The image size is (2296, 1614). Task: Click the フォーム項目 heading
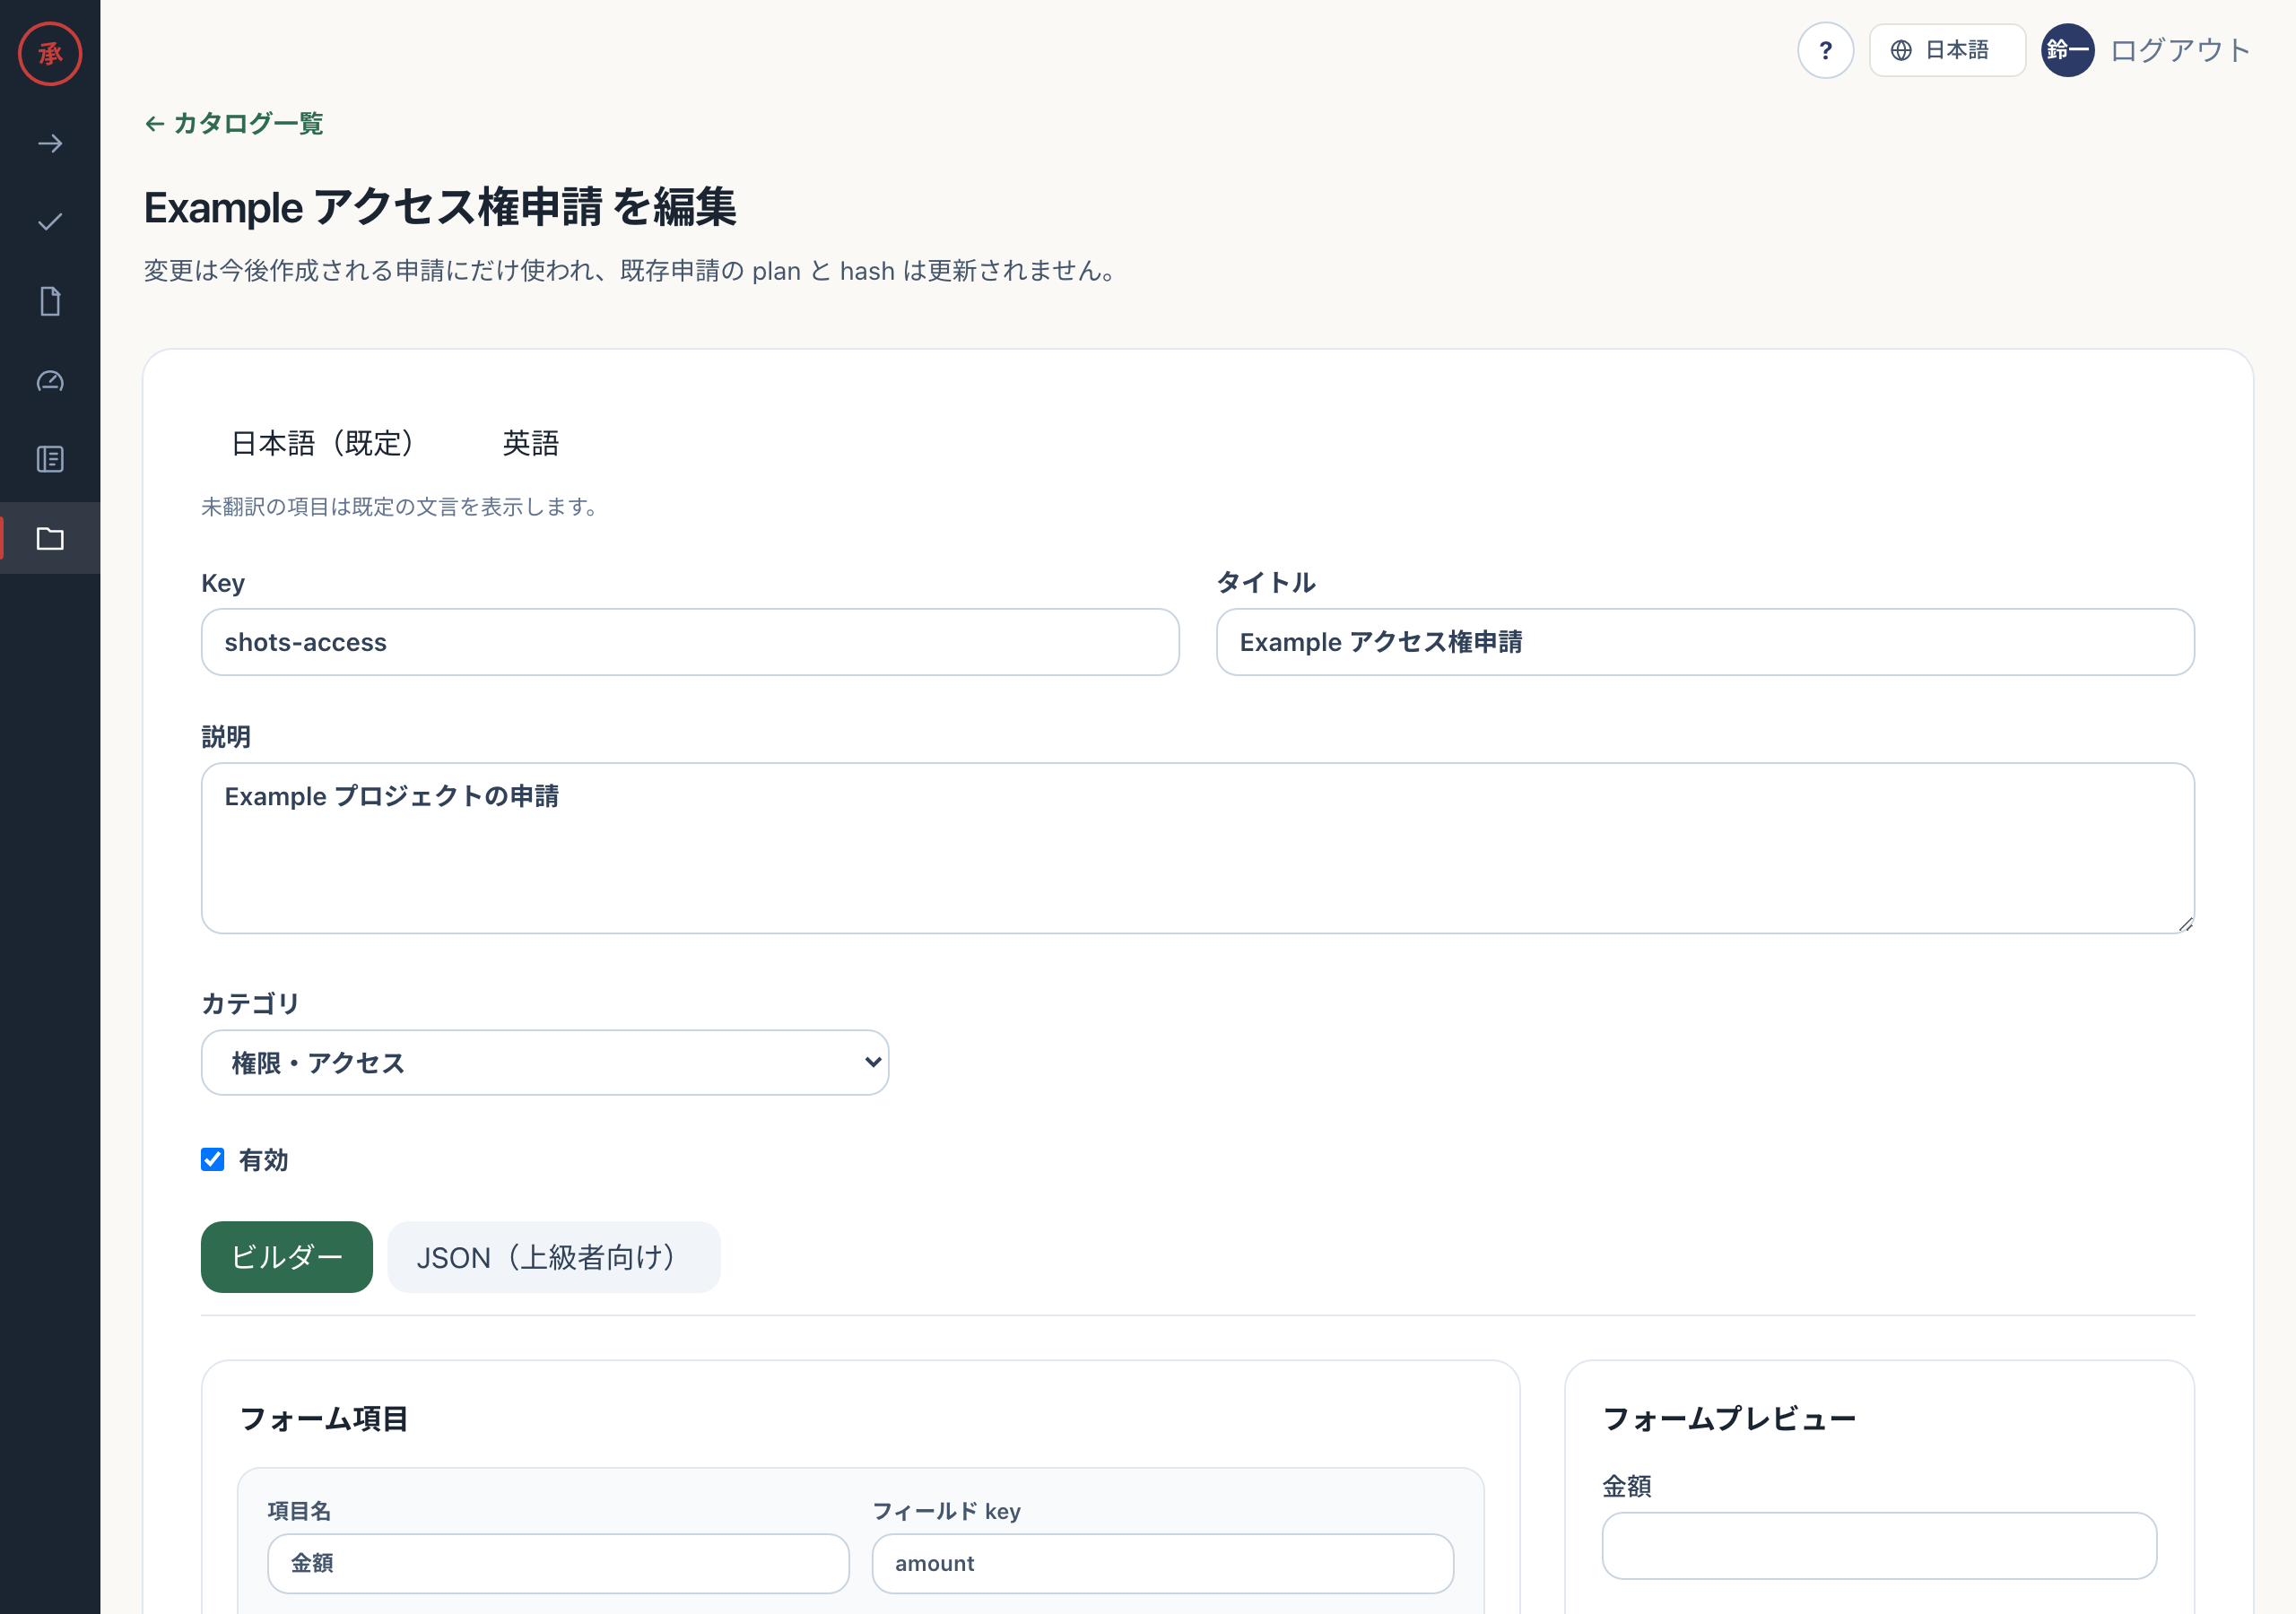point(324,1418)
